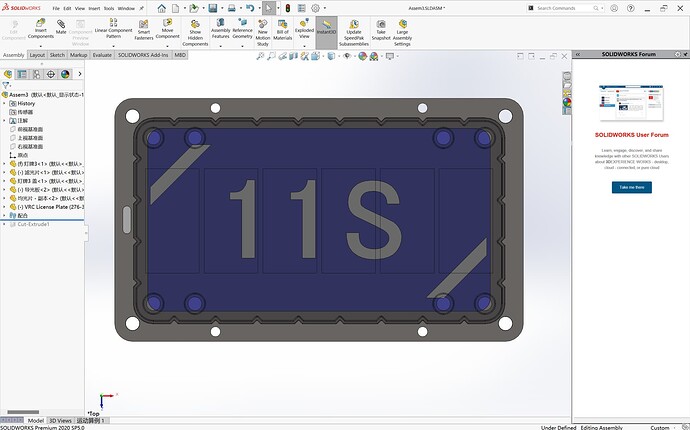Open Linear Component Pattern tool
The image size is (690, 430).
tap(113, 29)
